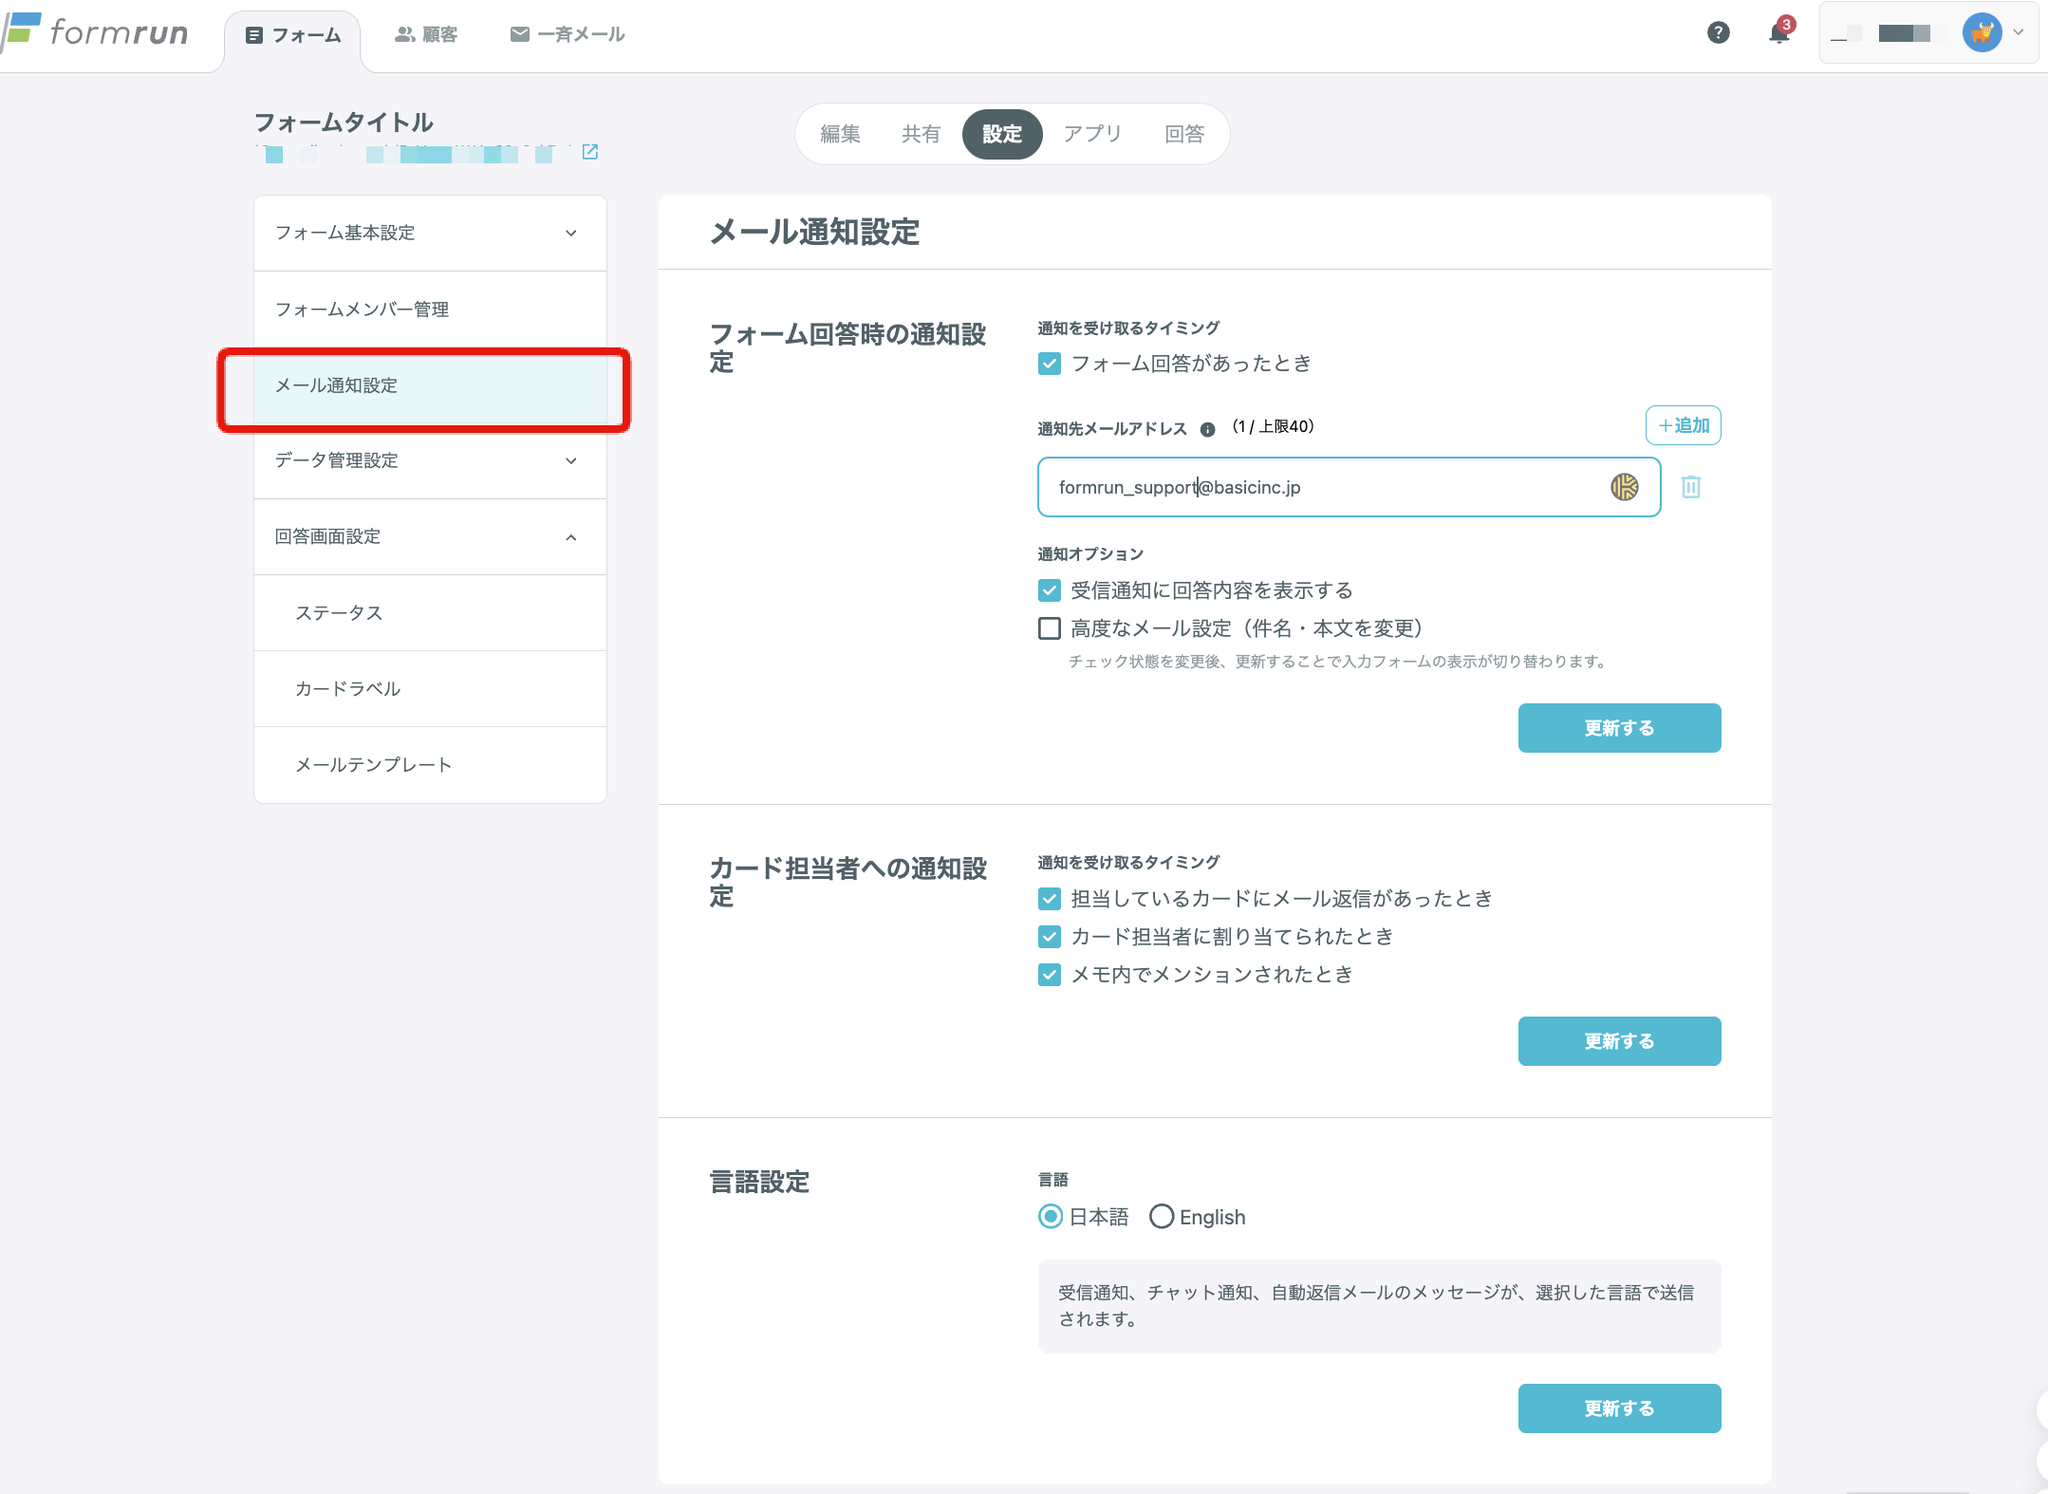The width and height of the screenshot is (2048, 1494).
Task: Open the notifications bell icon
Action: point(1778,33)
